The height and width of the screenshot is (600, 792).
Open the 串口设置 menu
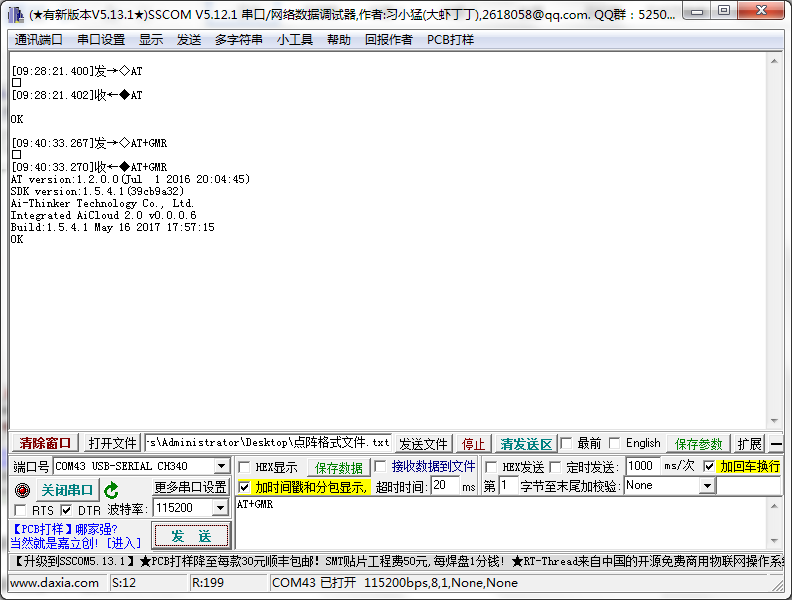click(x=101, y=40)
